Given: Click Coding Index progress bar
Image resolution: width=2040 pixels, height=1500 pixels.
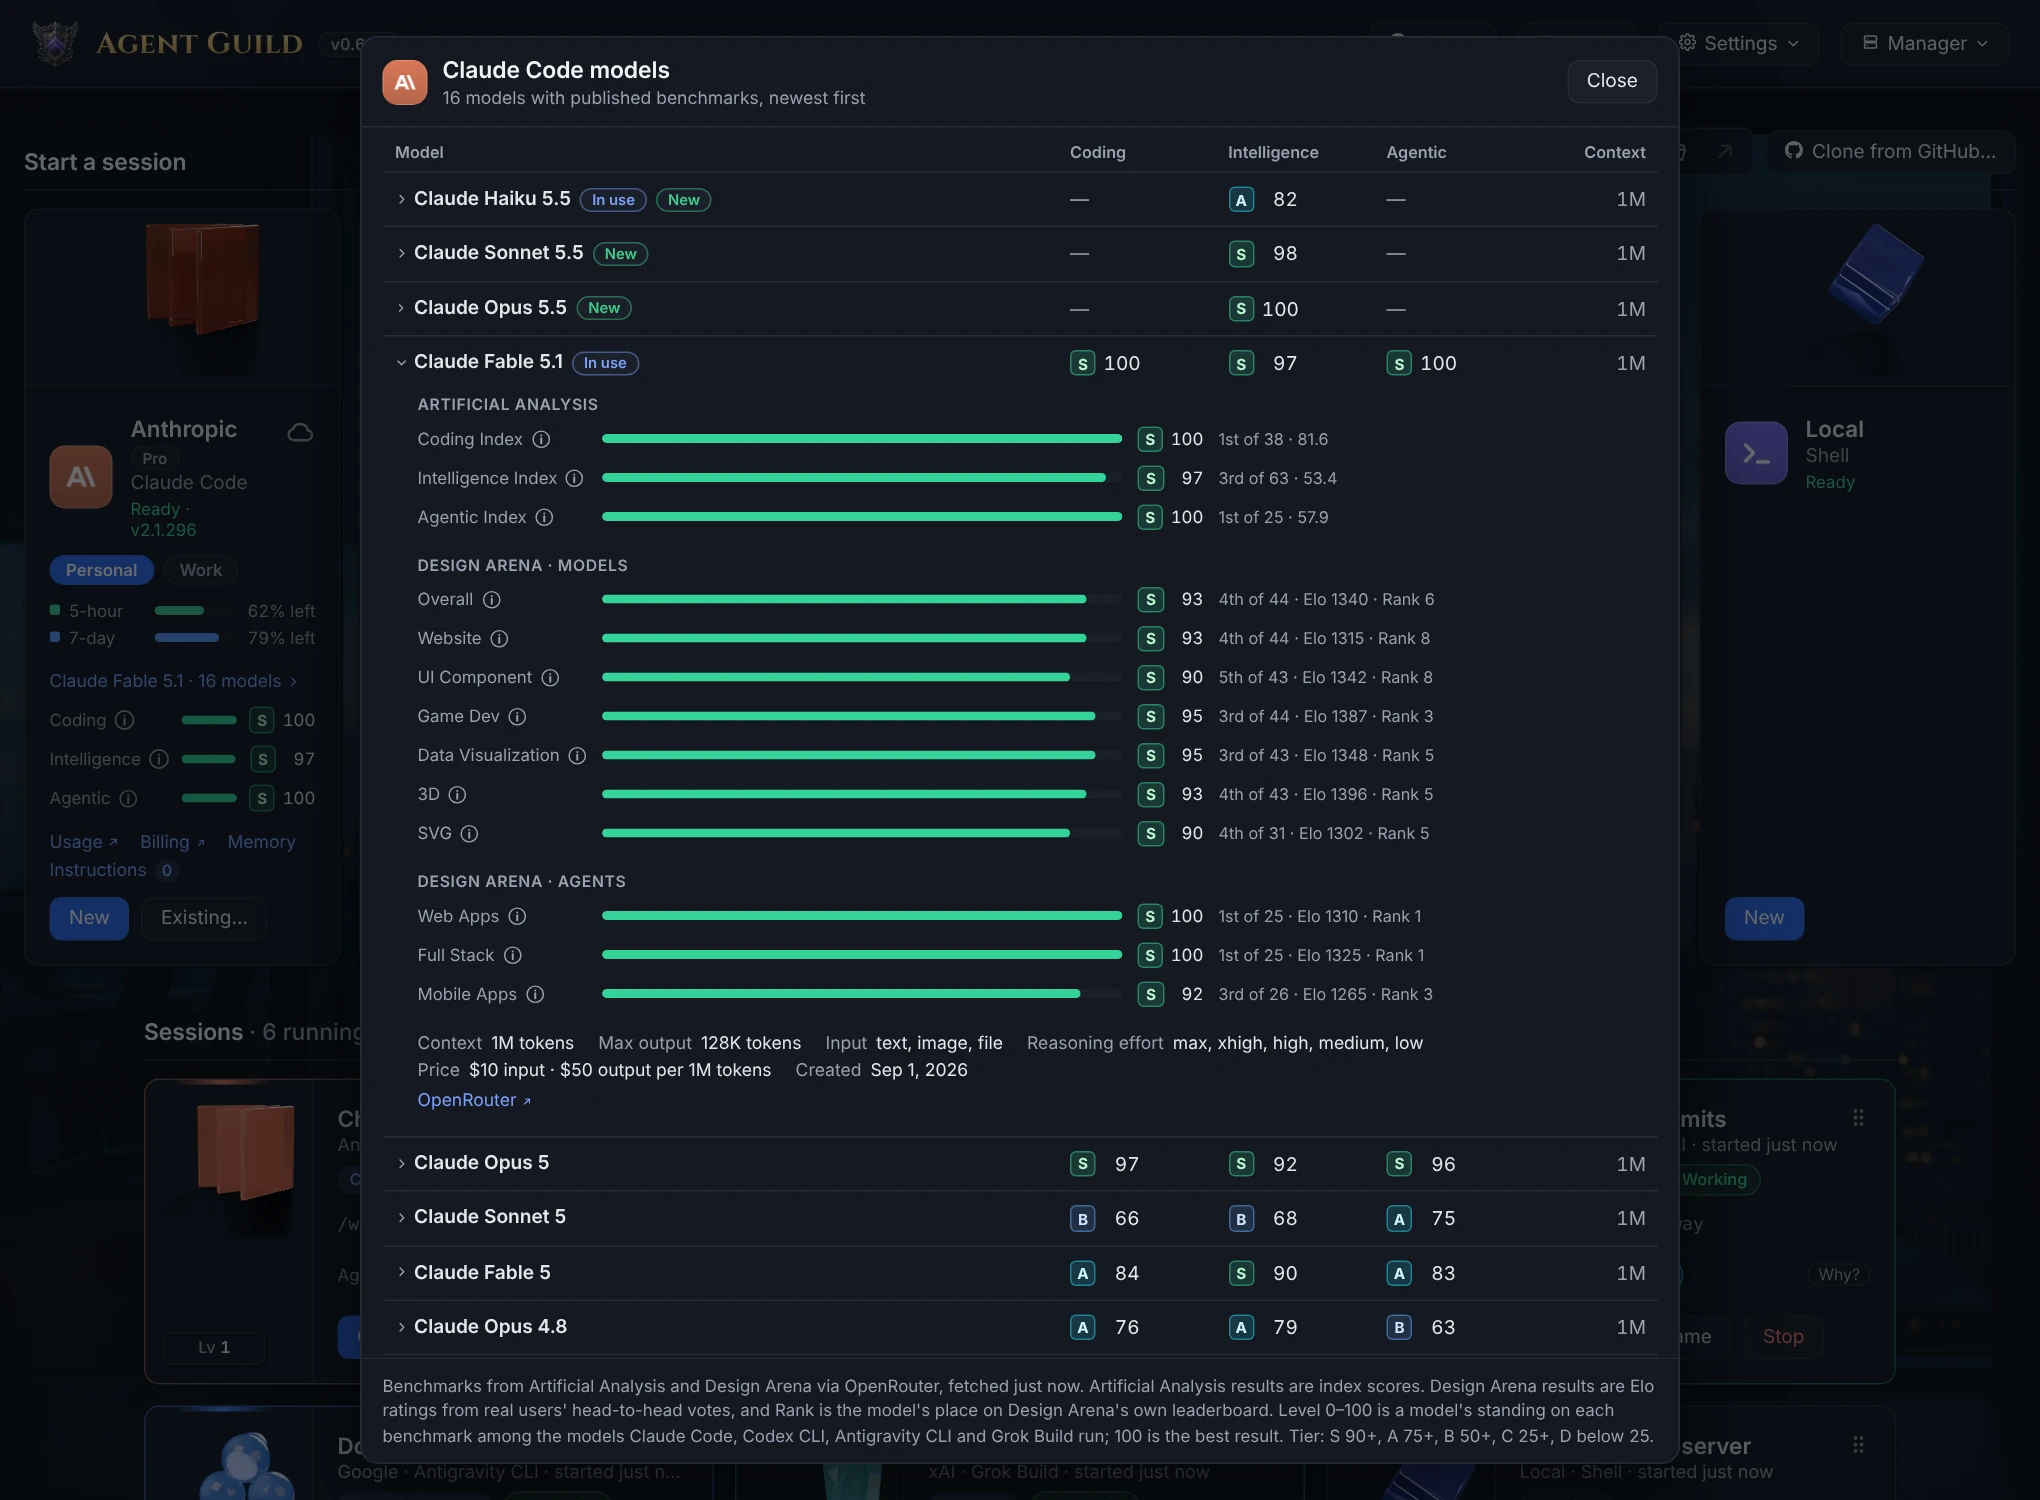Looking at the screenshot, I should coord(862,439).
